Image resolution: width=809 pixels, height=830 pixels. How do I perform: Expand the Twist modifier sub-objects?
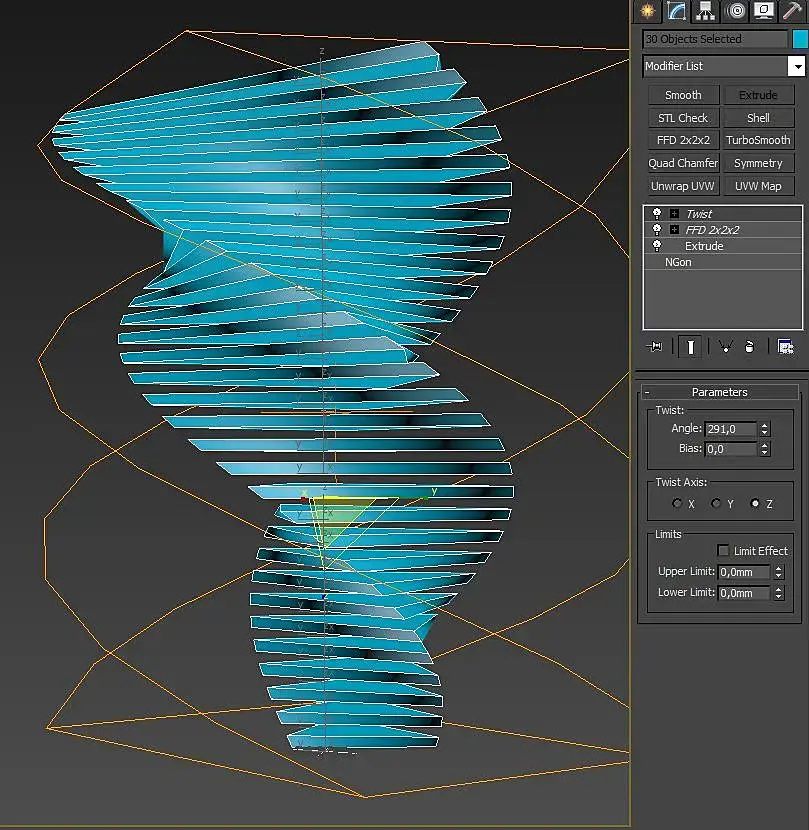point(674,214)
